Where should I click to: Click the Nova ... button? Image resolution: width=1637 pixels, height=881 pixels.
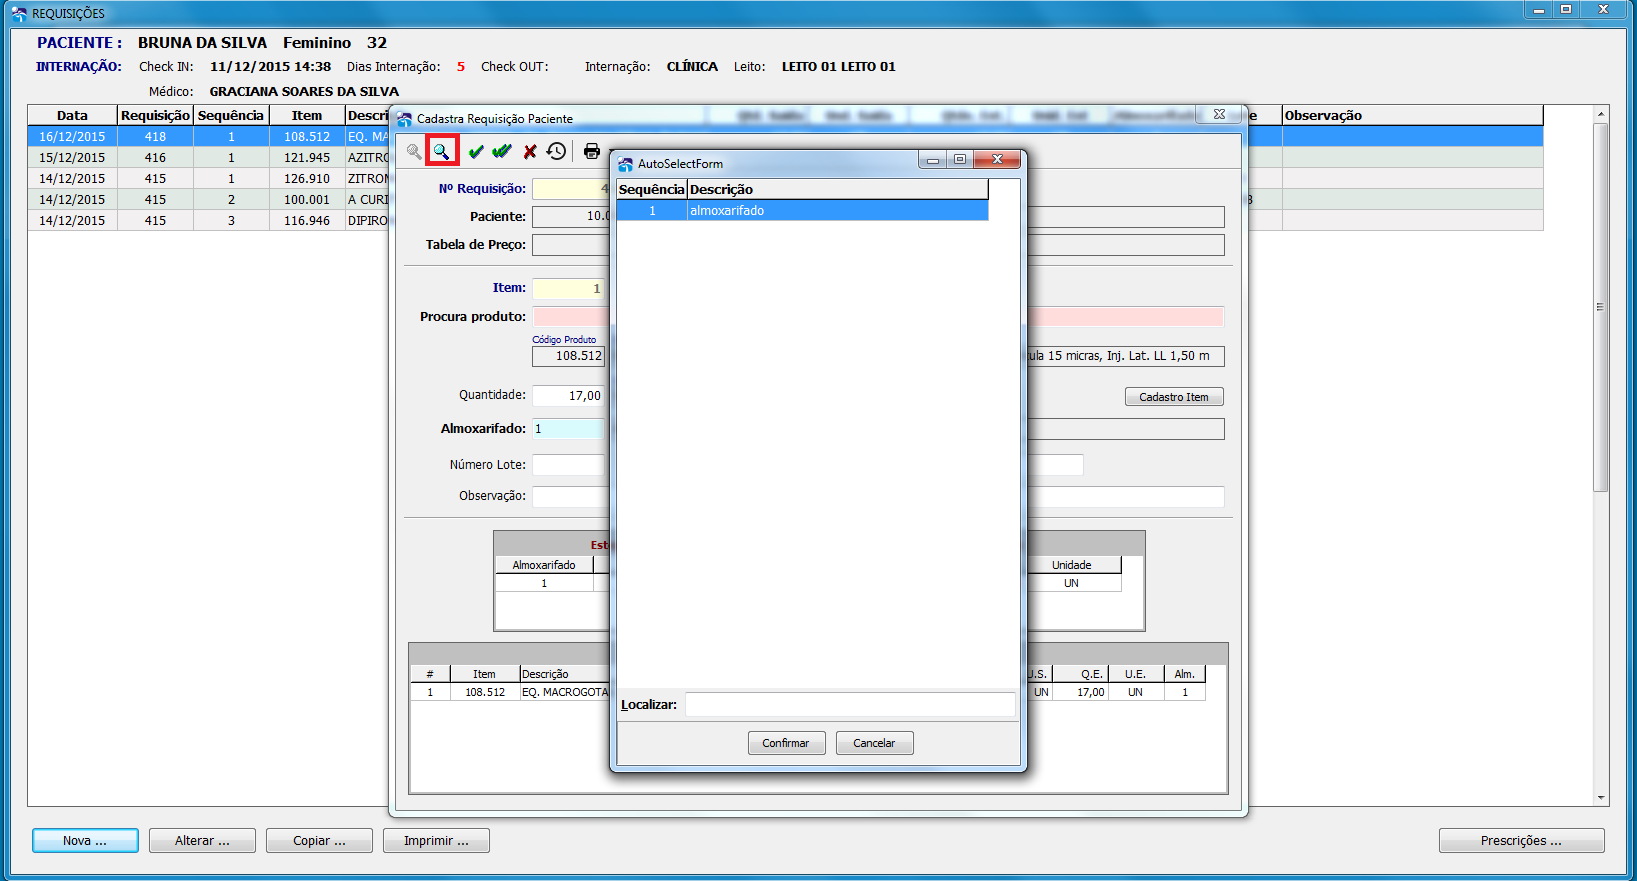pos(85,841)
